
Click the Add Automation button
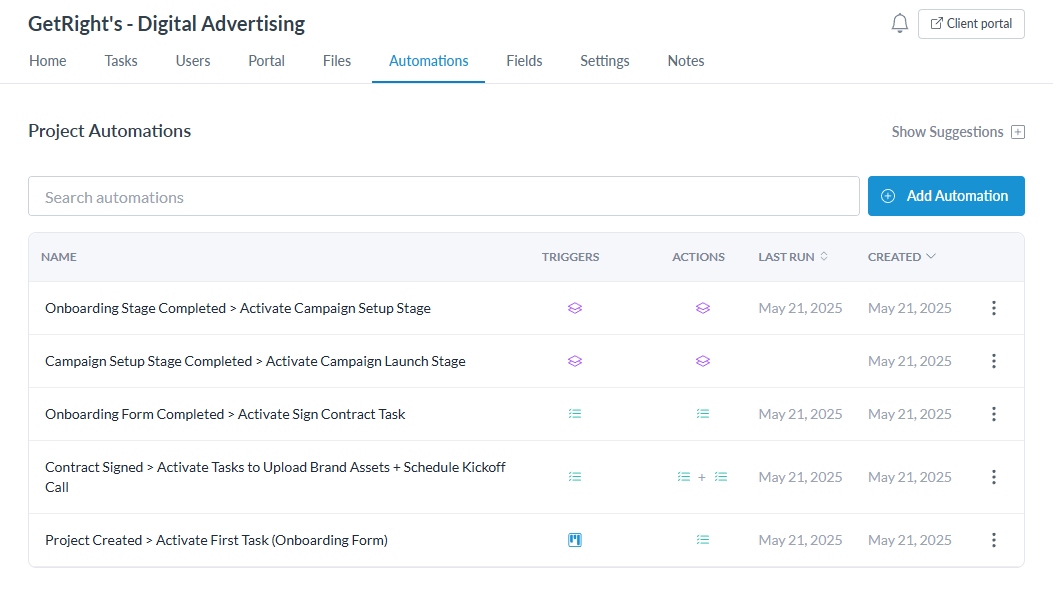pos(946,196)
